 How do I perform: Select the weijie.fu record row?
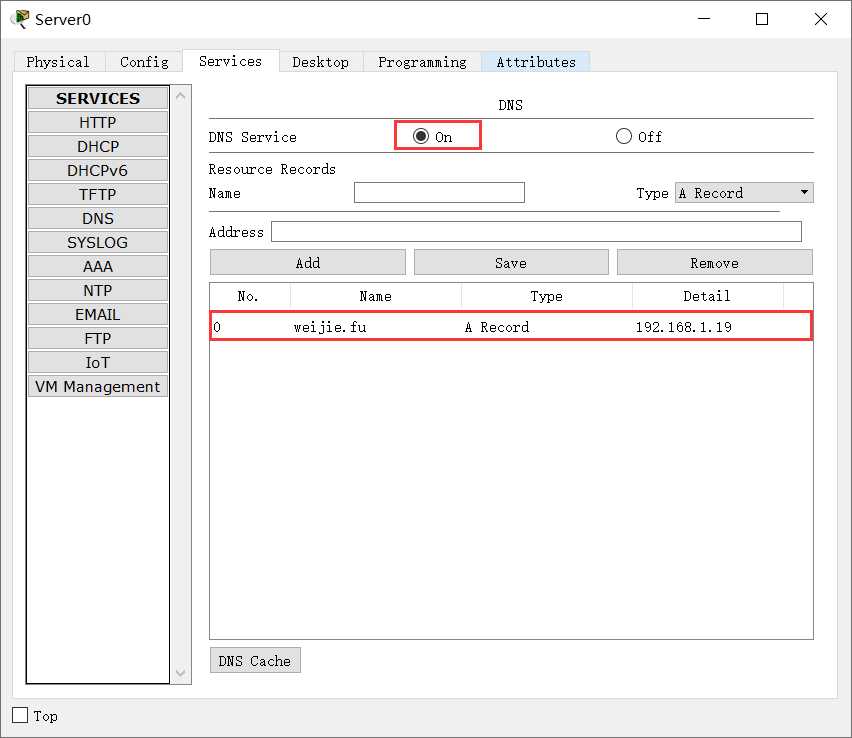coord(511,326)
